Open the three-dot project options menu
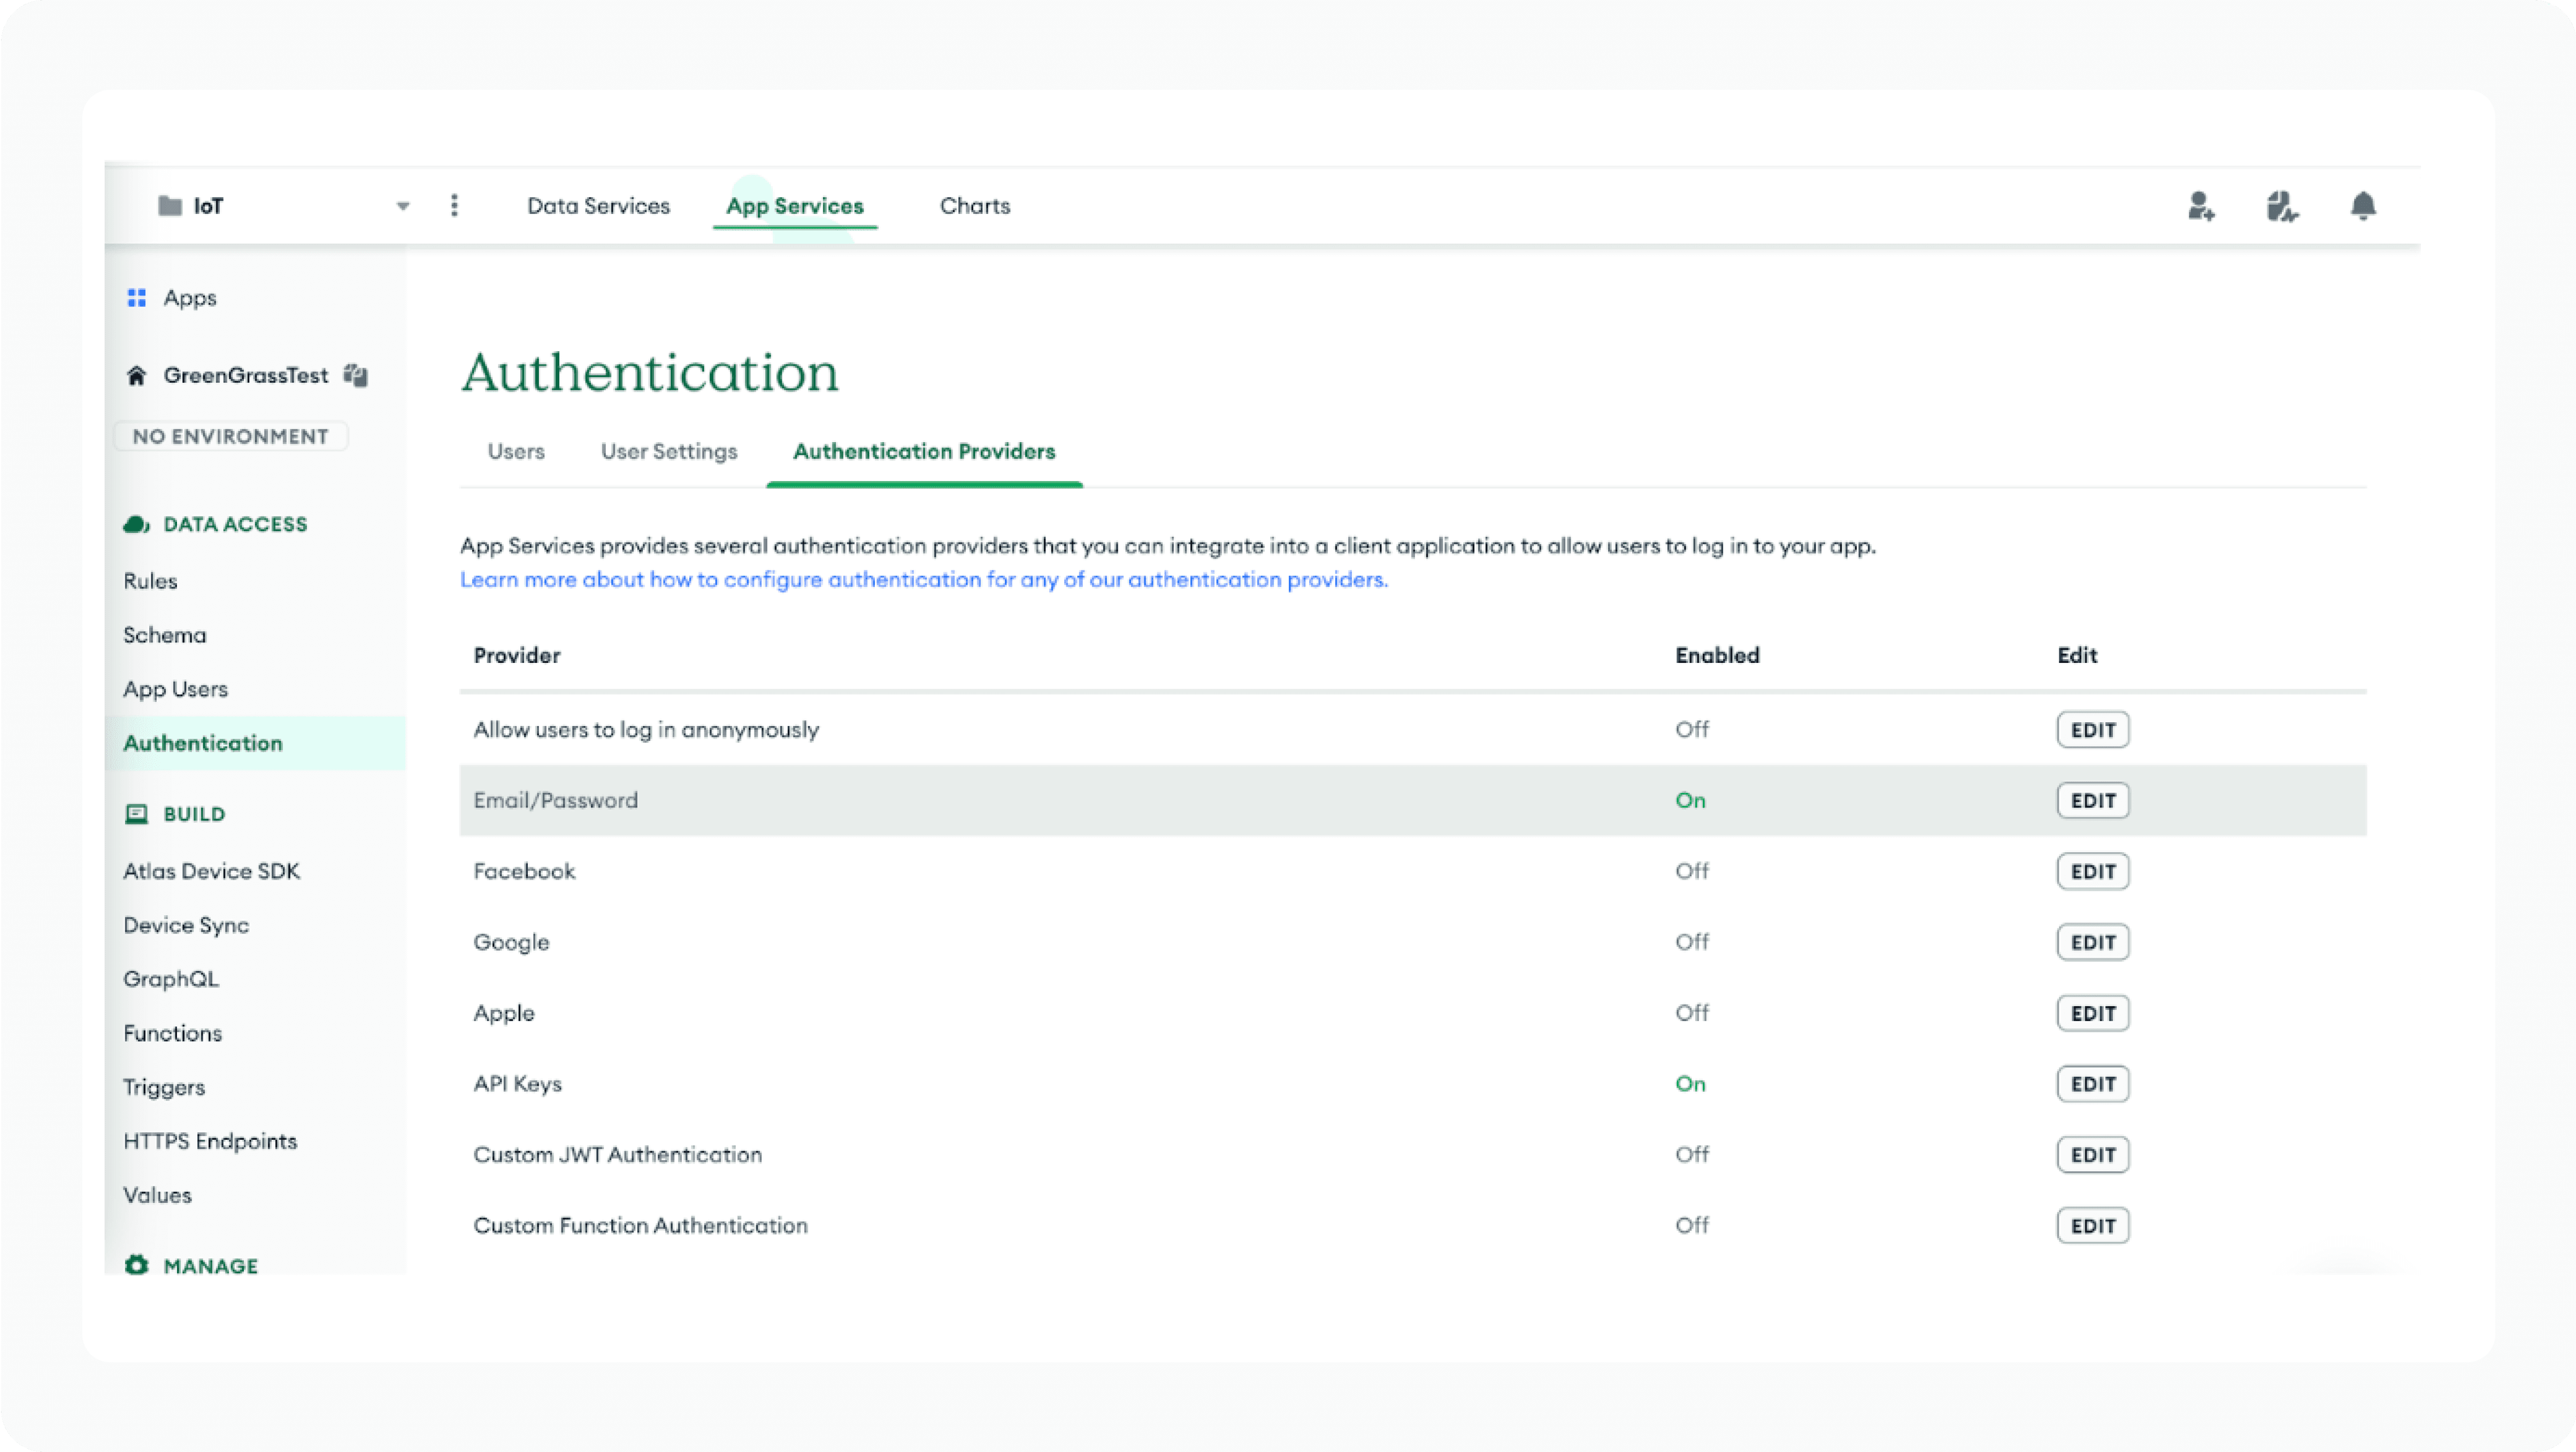Image resolution: width=2576 pixels, height=1452 pixels. click(x=454, y=205)
